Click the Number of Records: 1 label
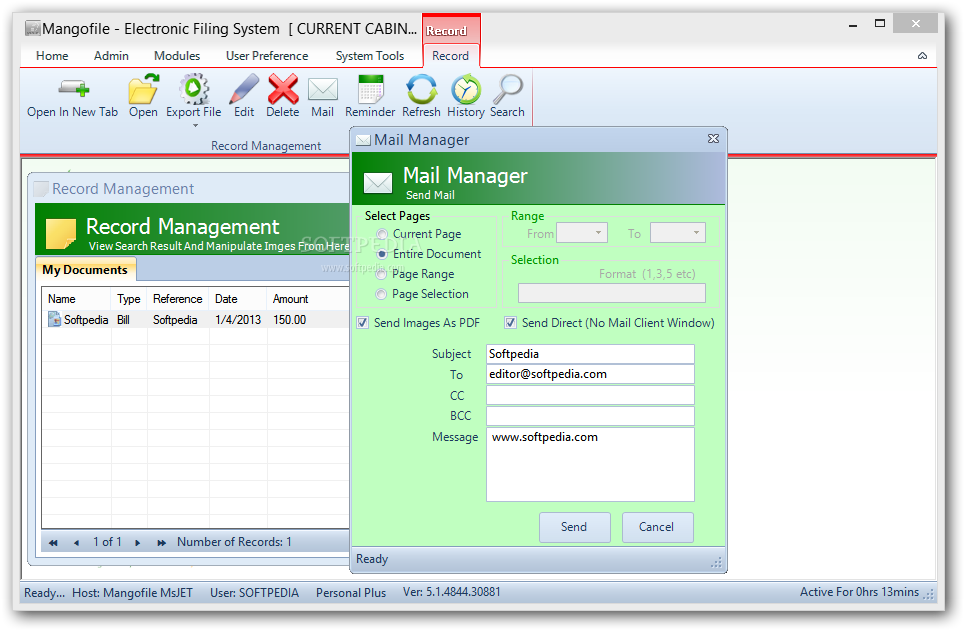The image size is (965, 631). [x=234, y=542]
